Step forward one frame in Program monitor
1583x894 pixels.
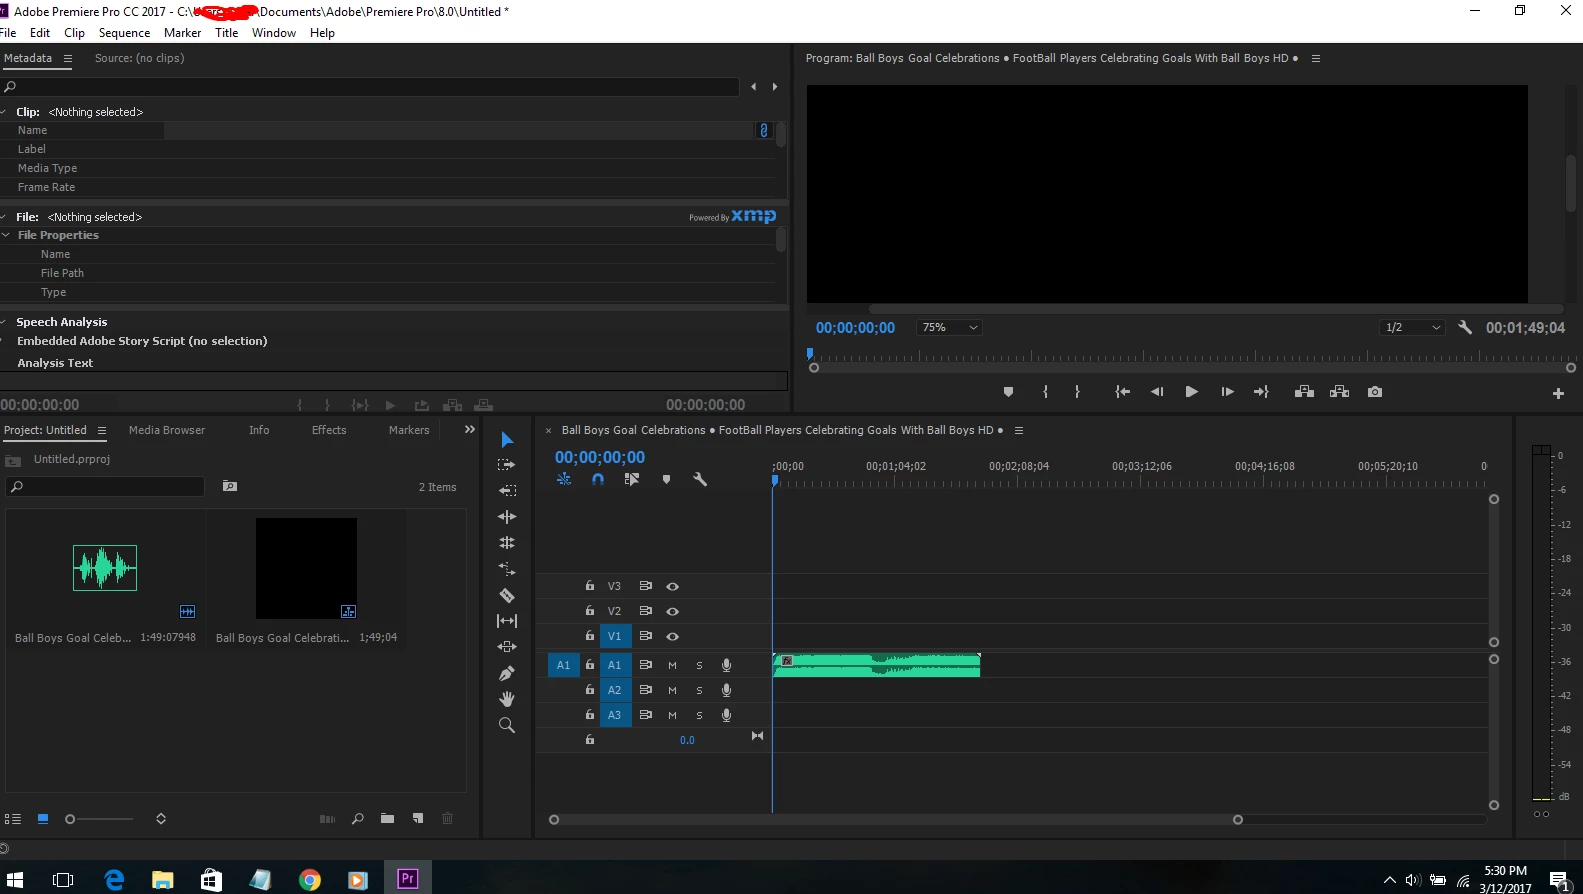(x=1227, y=392)
